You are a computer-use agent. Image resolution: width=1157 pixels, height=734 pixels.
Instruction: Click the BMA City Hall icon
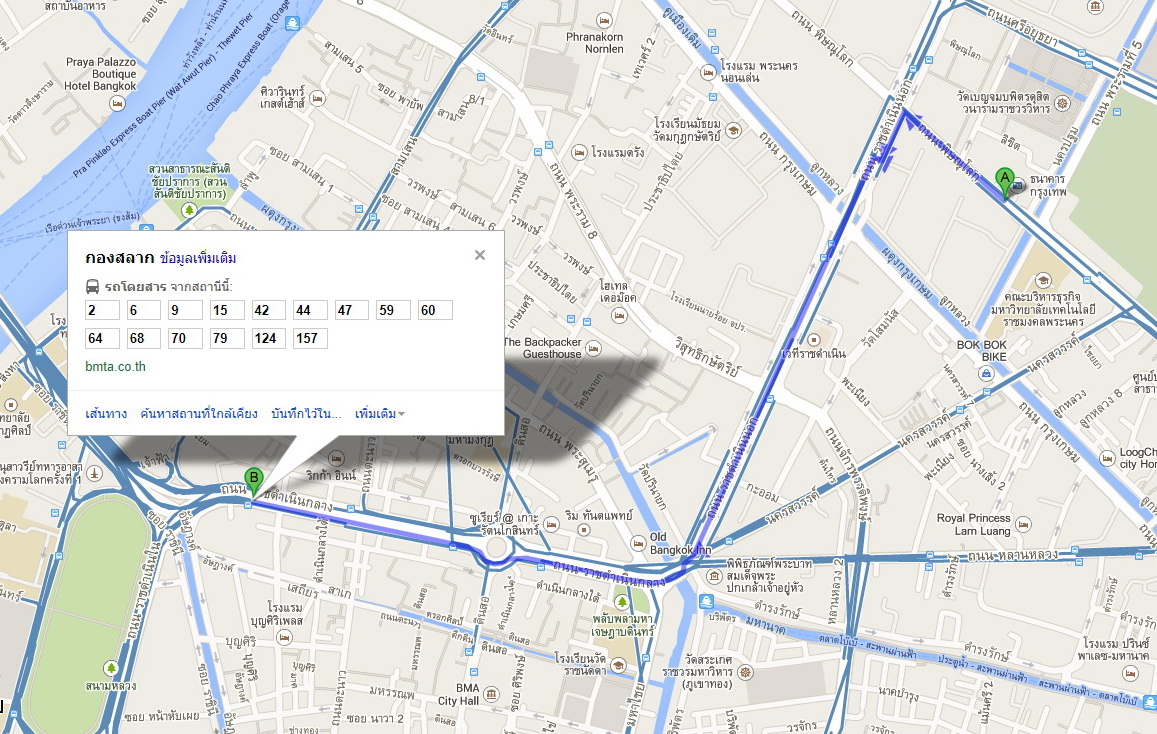(491, 694)
